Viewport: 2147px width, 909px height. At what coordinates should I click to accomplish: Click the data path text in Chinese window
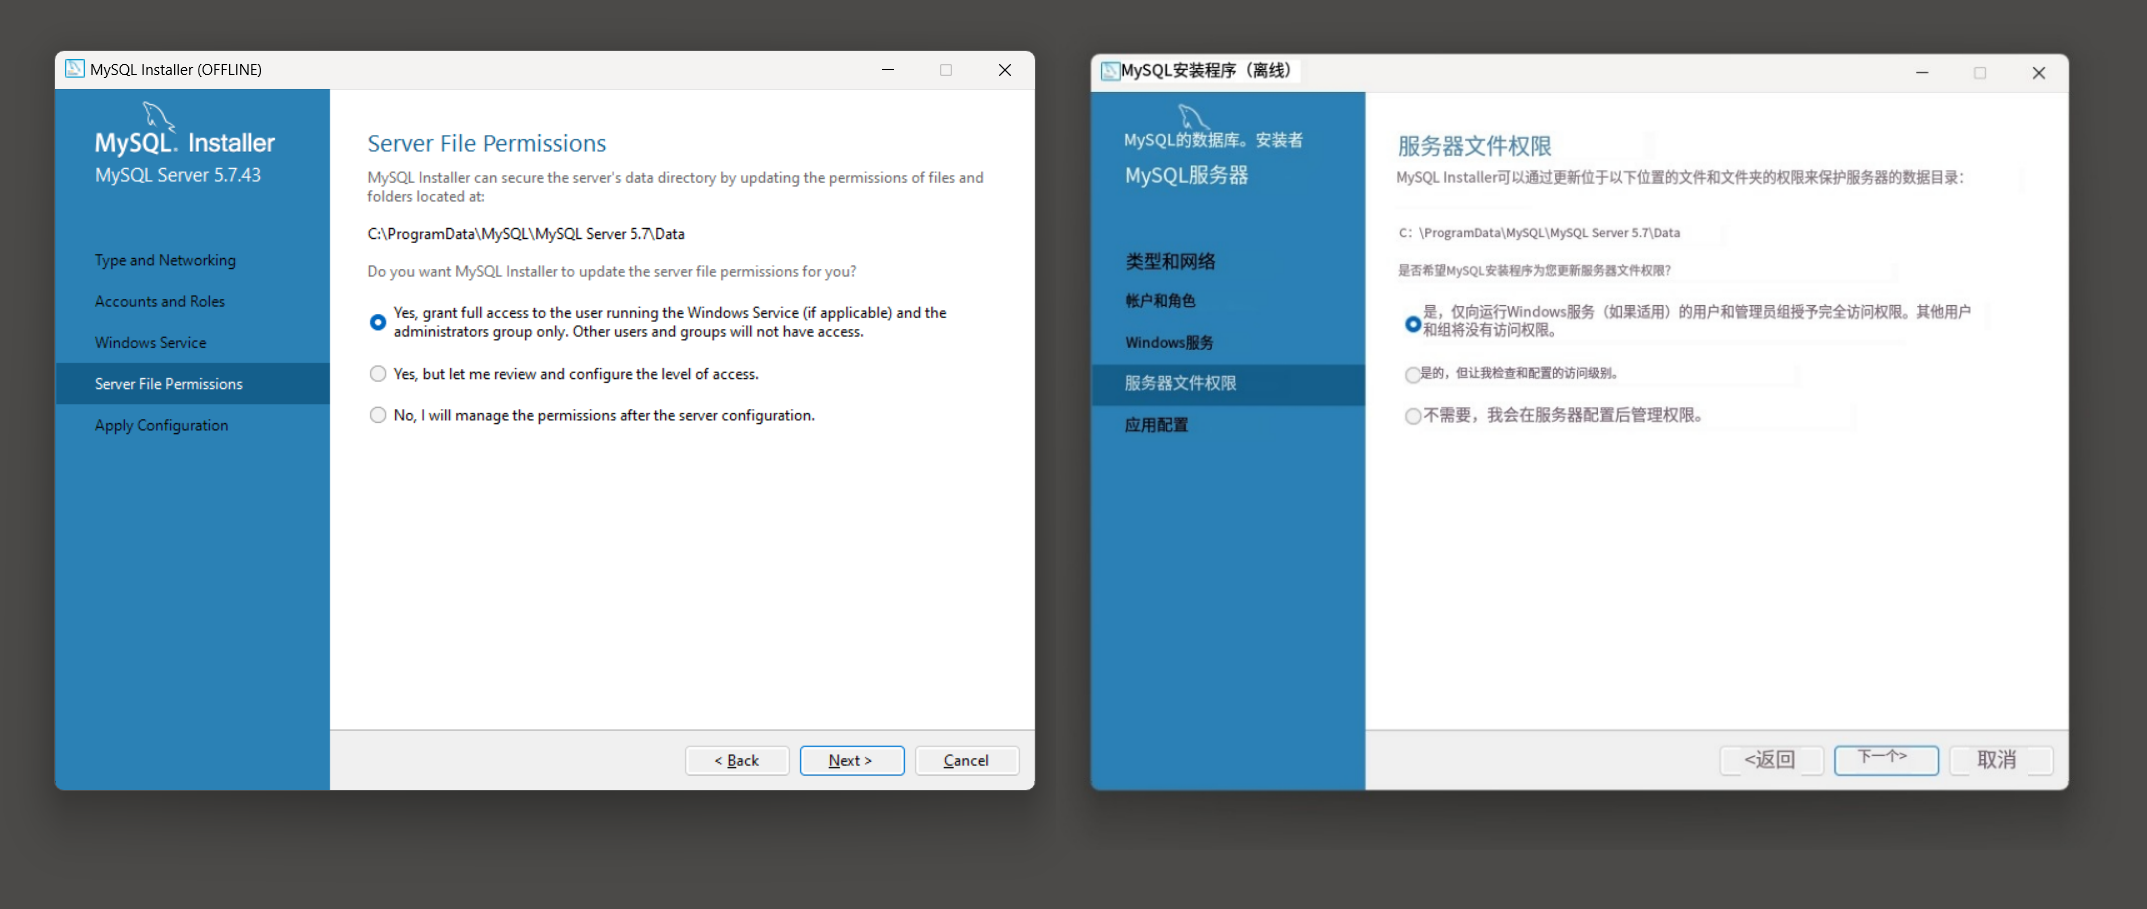[1539, 233]
